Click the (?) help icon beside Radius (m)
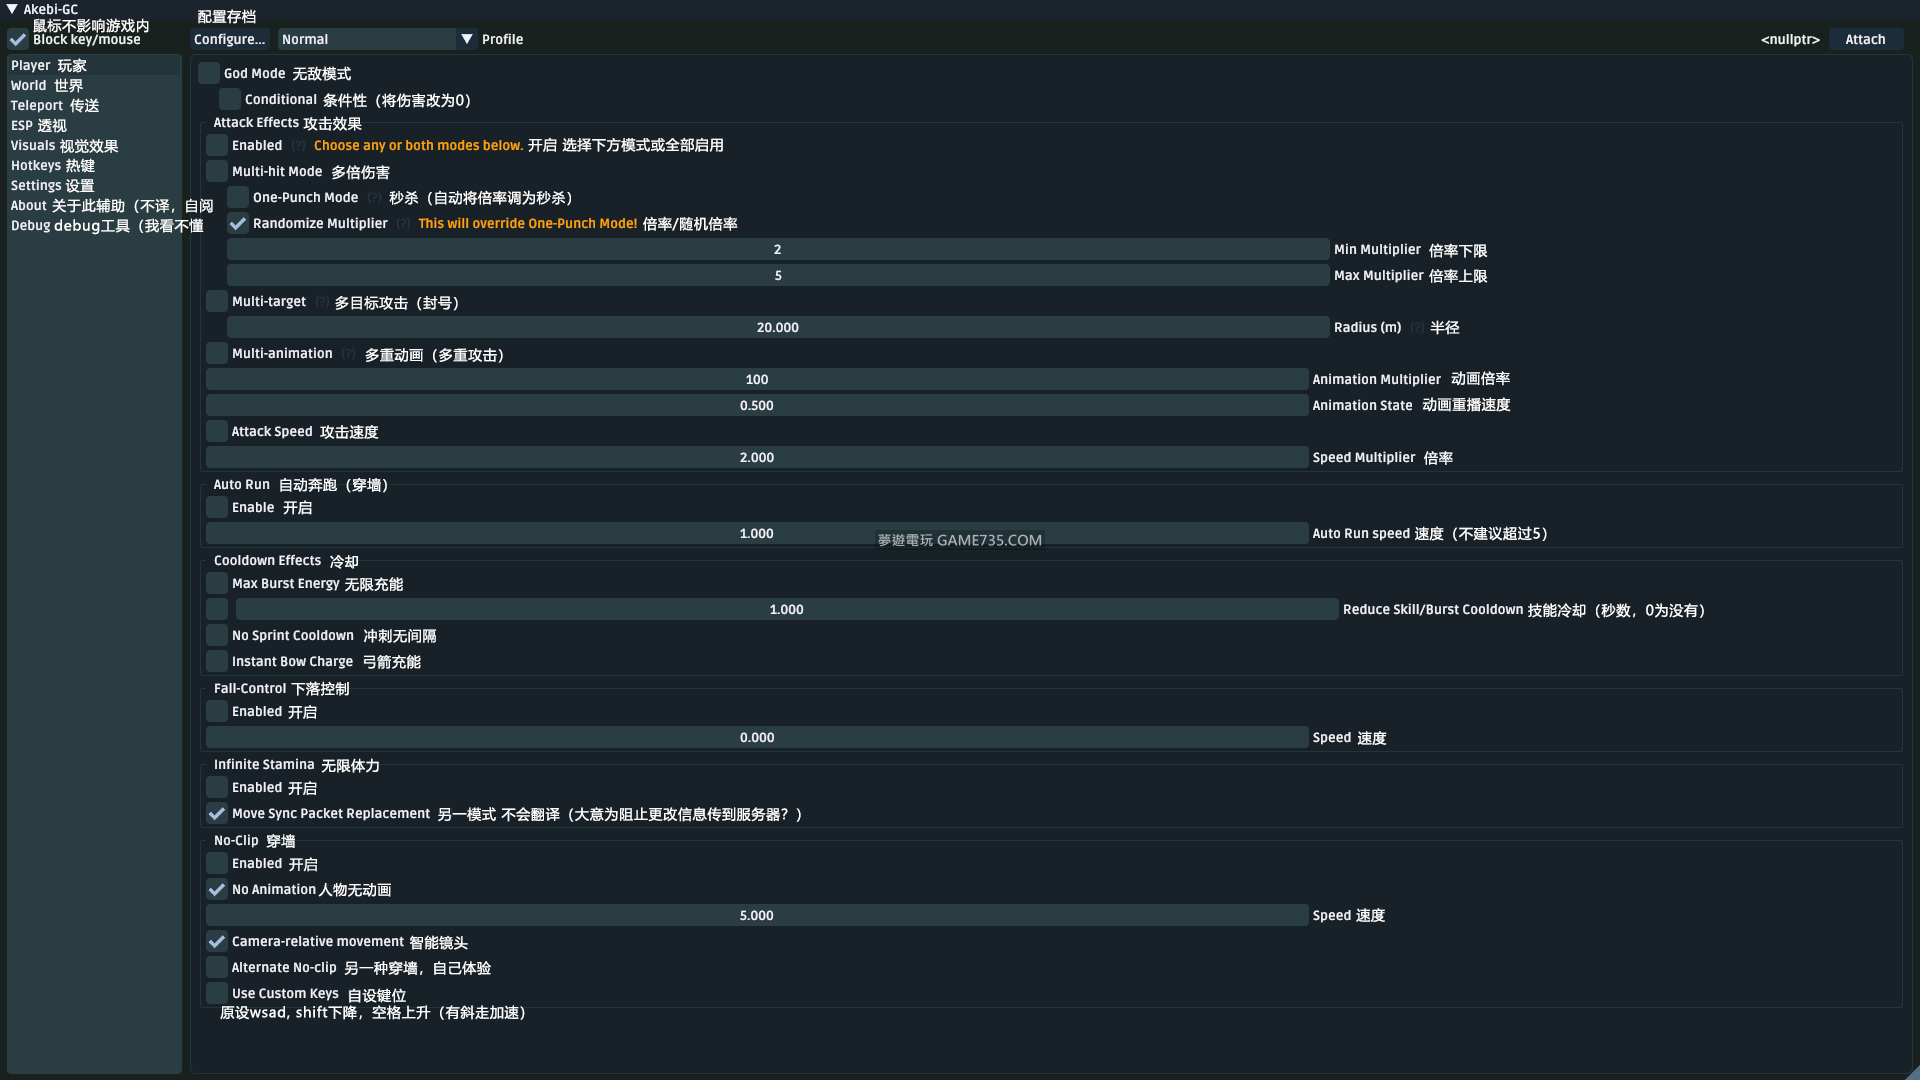Screen dimensions: 1920x1080 (x=1416, y=328)
